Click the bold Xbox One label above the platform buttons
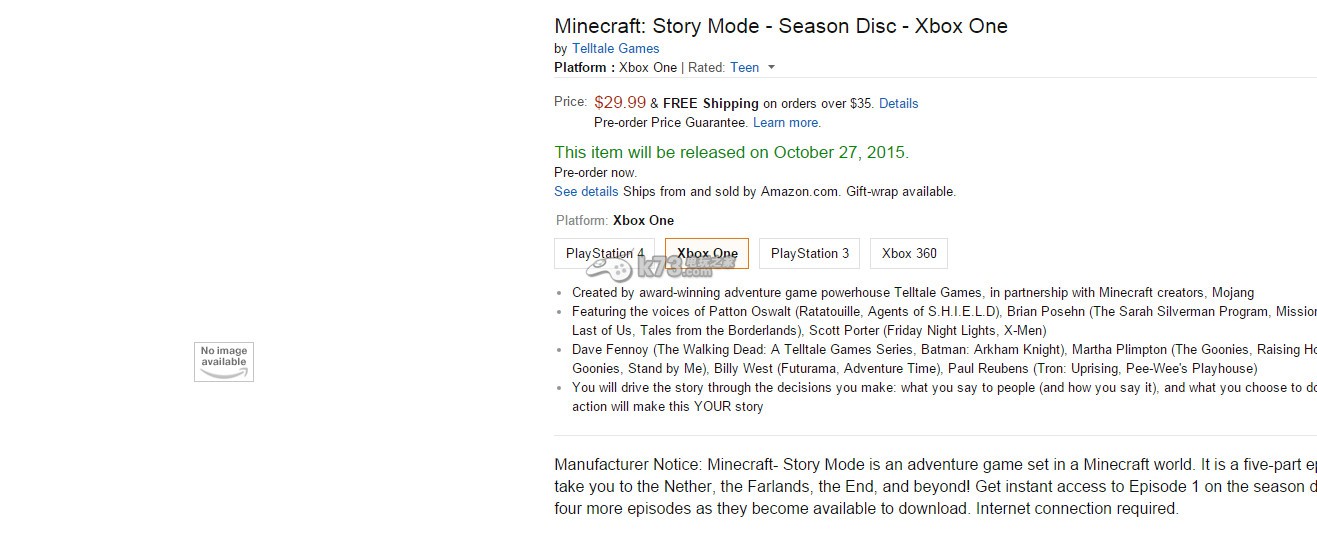This screenshot has width=1317, height=533. [643, 220]
